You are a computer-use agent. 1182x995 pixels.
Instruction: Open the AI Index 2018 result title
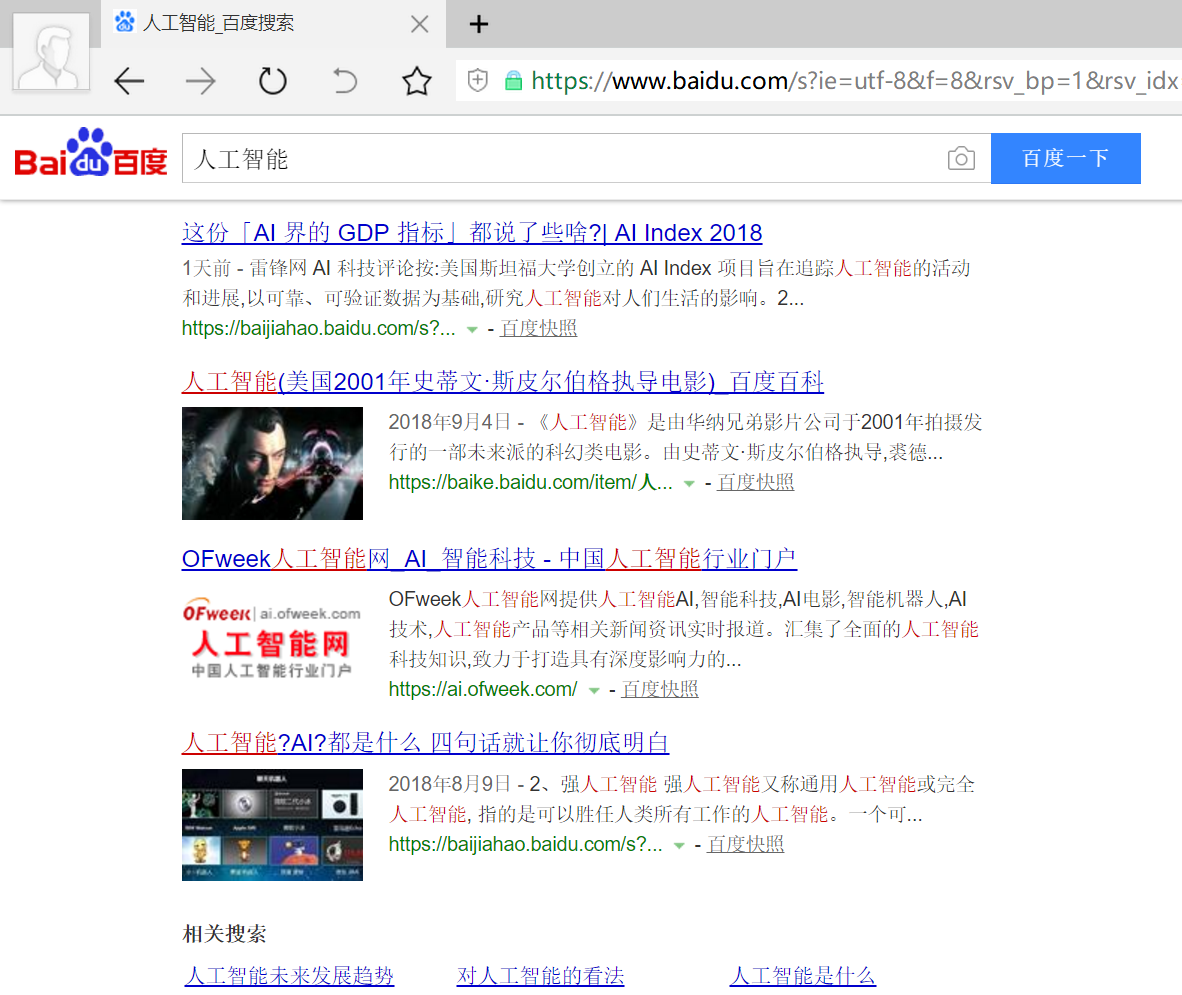pos(472,233)
